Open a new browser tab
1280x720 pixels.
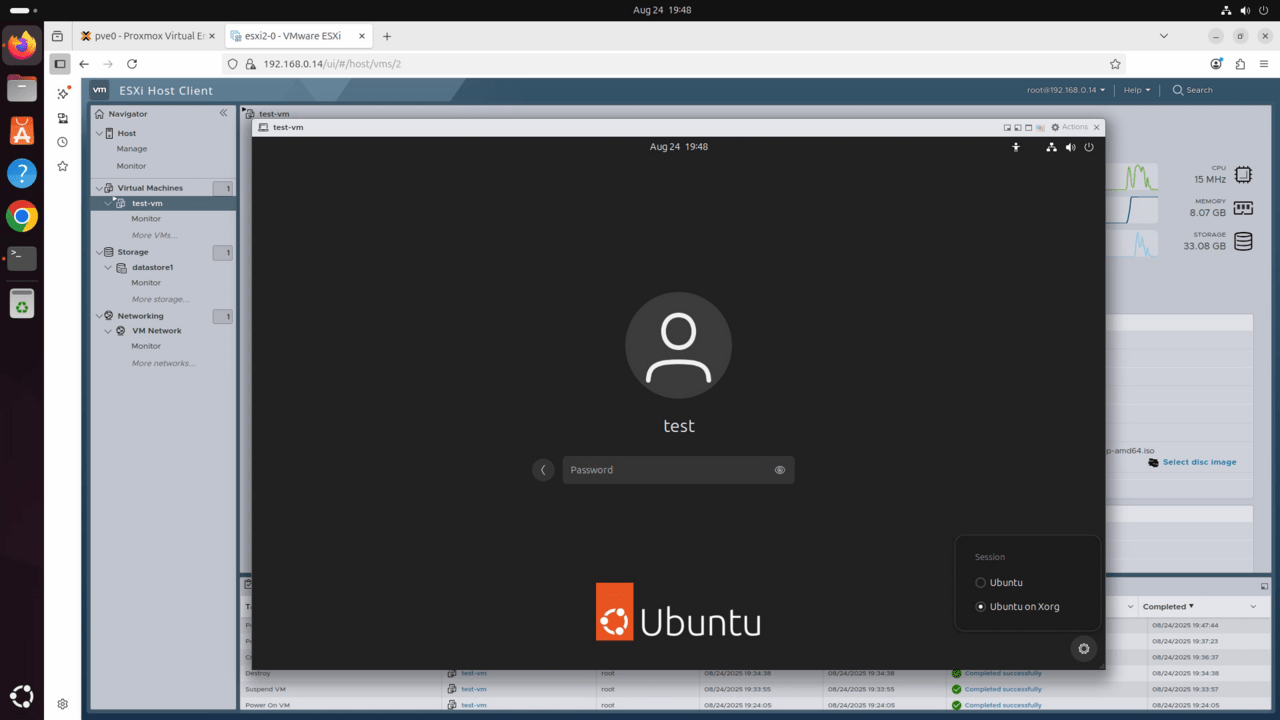point(387,36)
